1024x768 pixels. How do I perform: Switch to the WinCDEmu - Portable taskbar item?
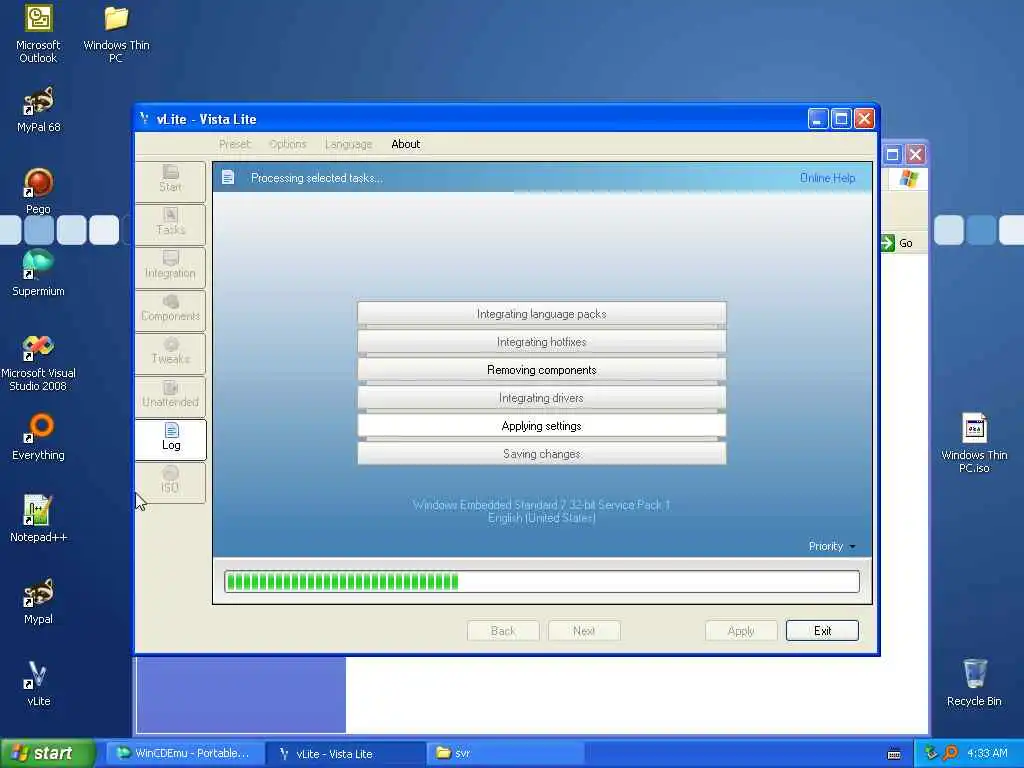[x=184, y=754]
